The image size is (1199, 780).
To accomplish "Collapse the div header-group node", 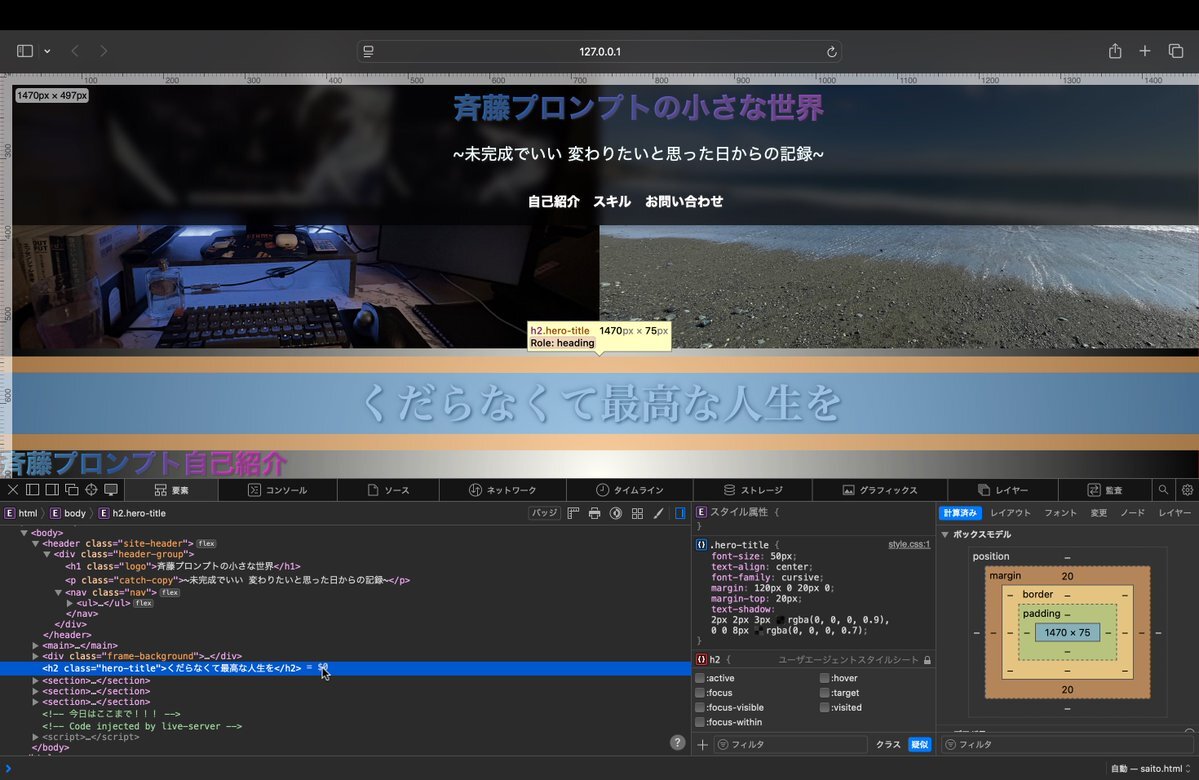I will point(47,554).
